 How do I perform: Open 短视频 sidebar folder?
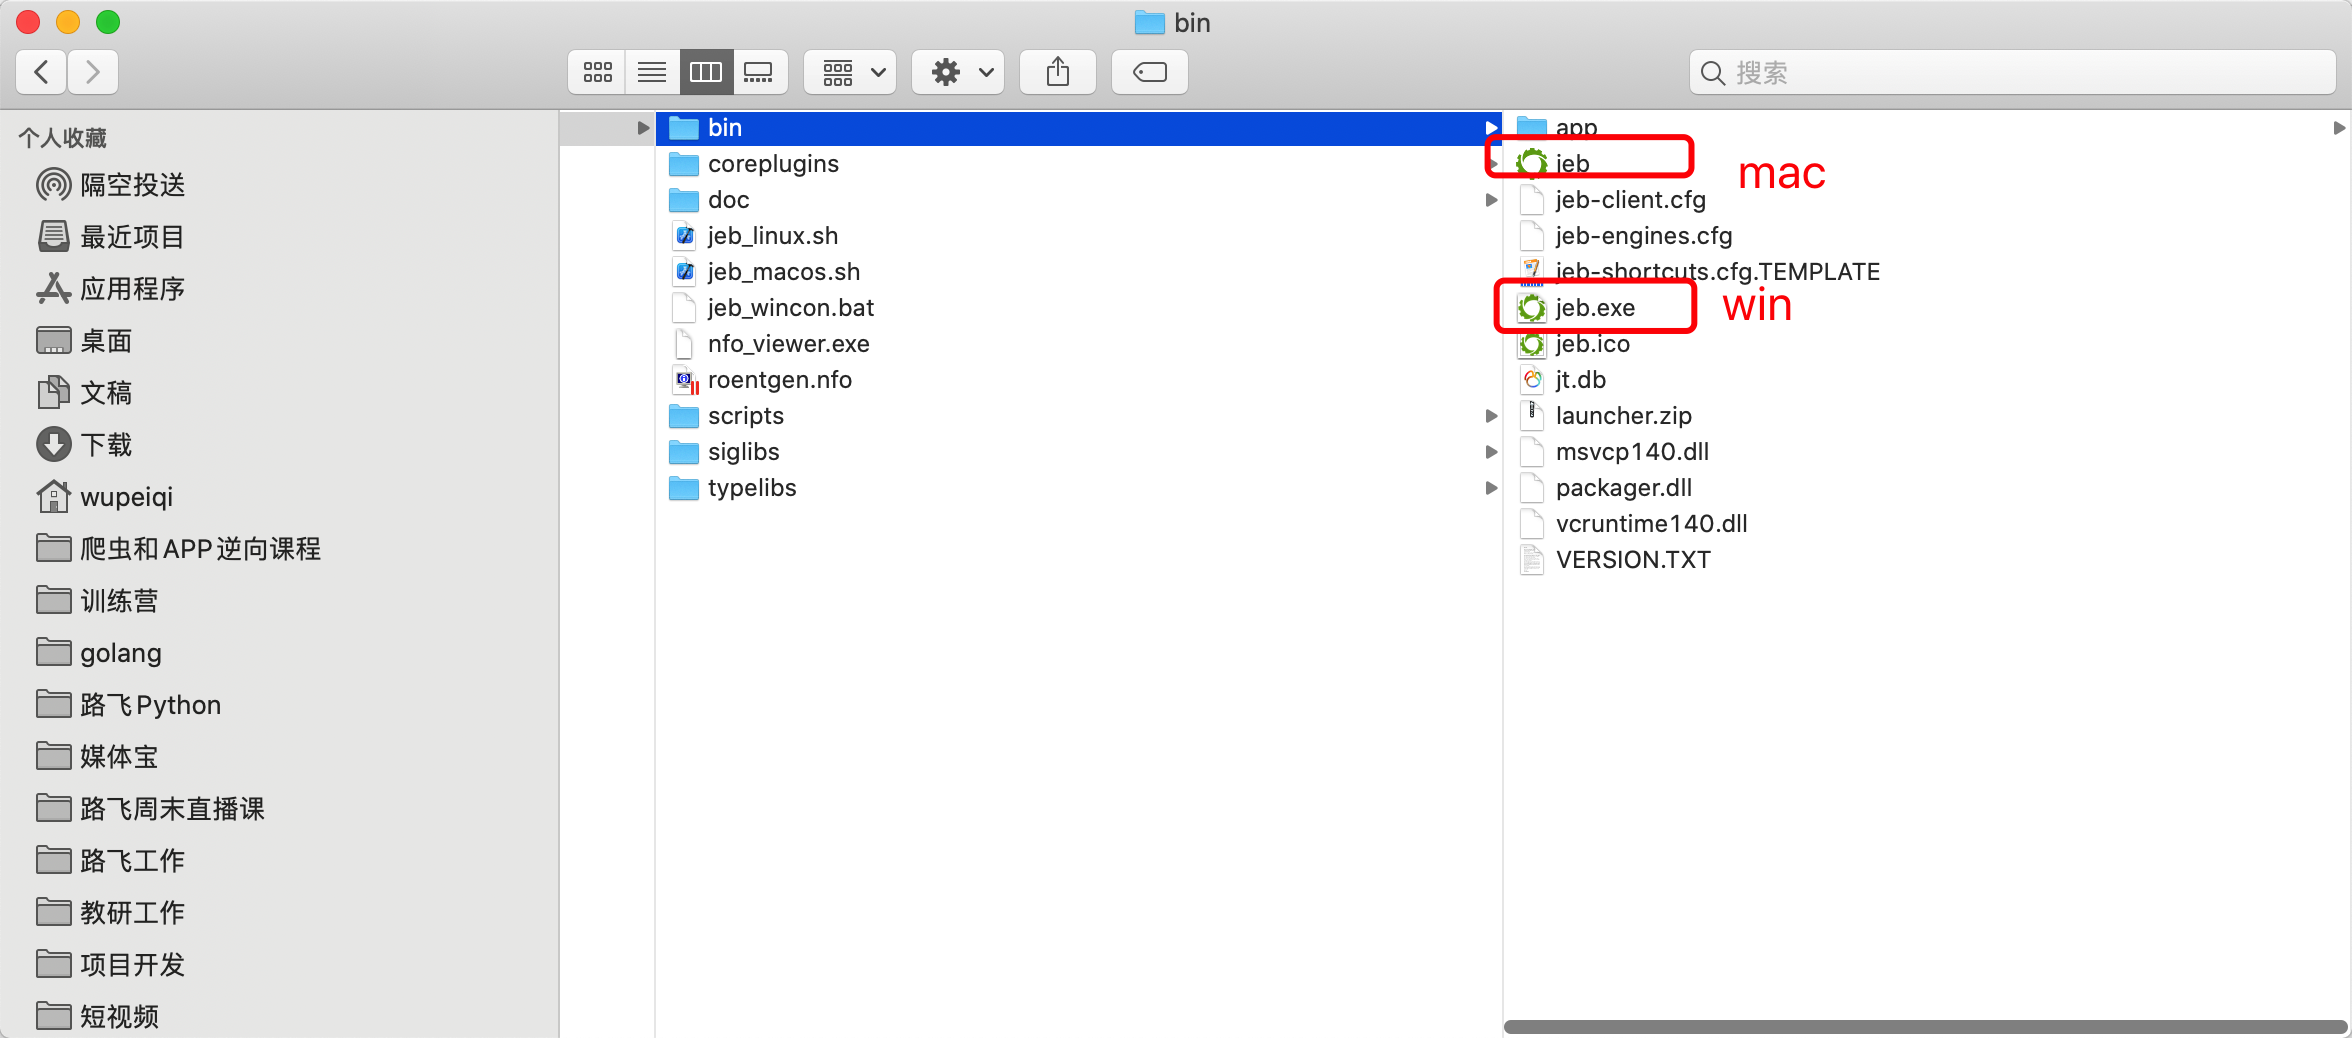97,1017
